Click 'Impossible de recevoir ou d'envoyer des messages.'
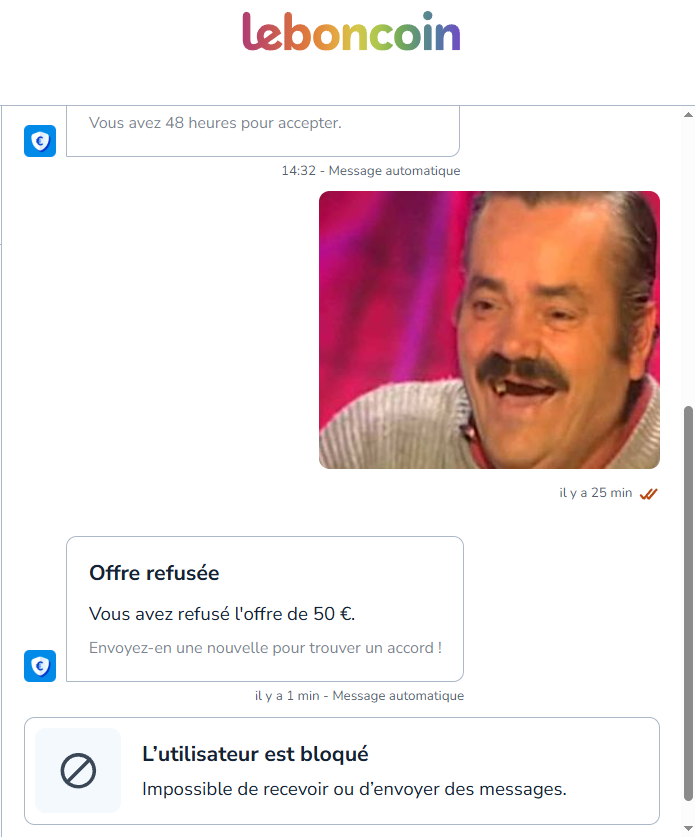 354,789
